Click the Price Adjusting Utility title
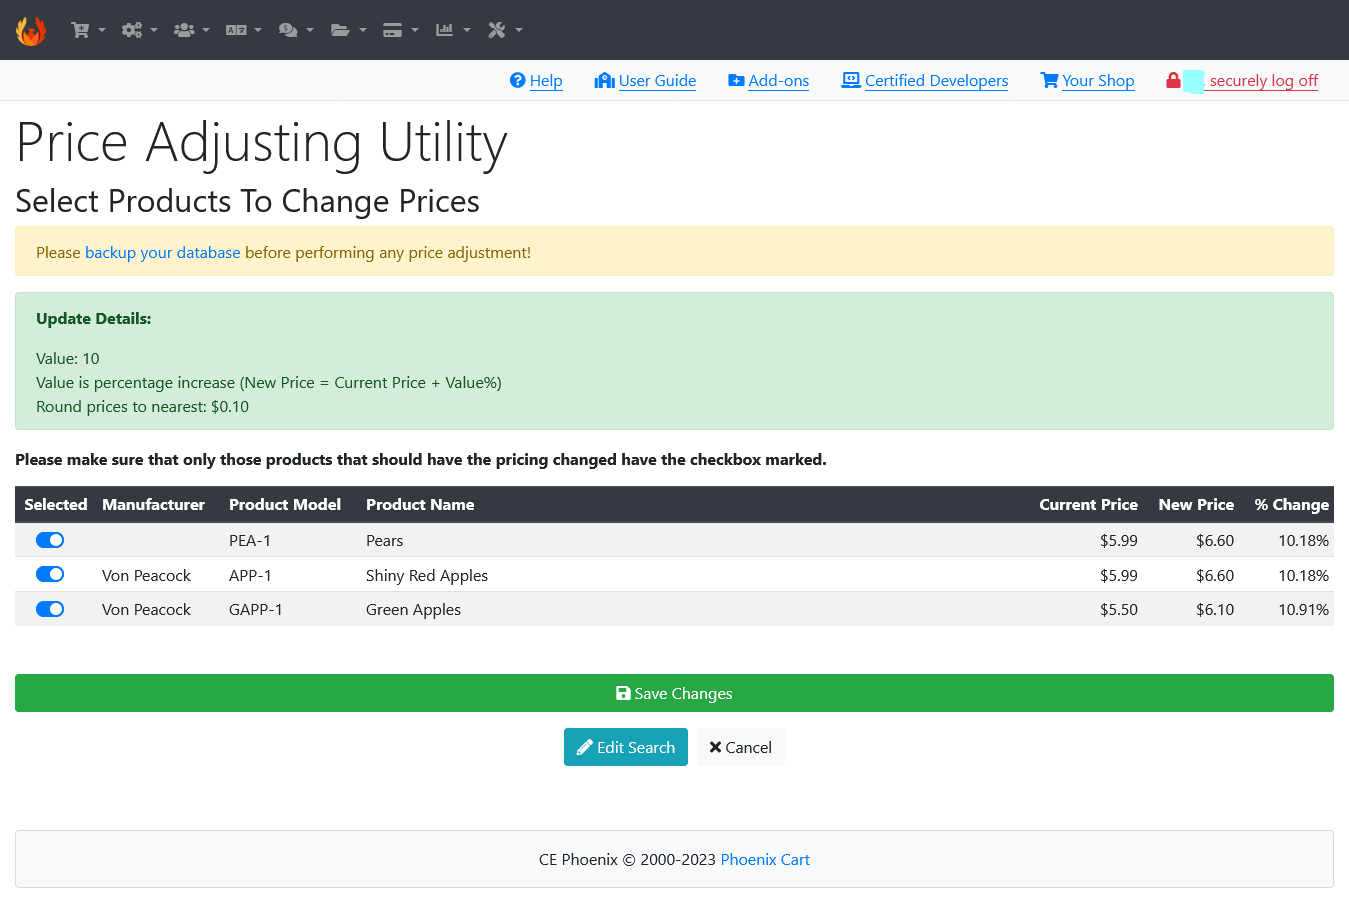 pos(262,143)
